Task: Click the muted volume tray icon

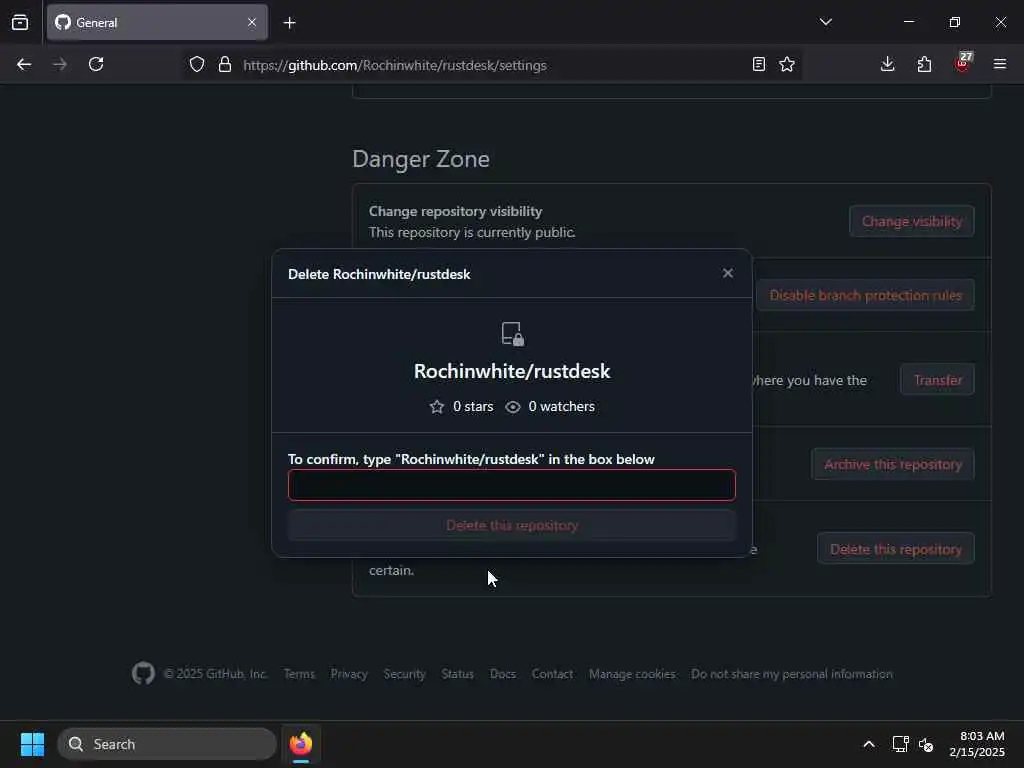Action: click(925, 744)
